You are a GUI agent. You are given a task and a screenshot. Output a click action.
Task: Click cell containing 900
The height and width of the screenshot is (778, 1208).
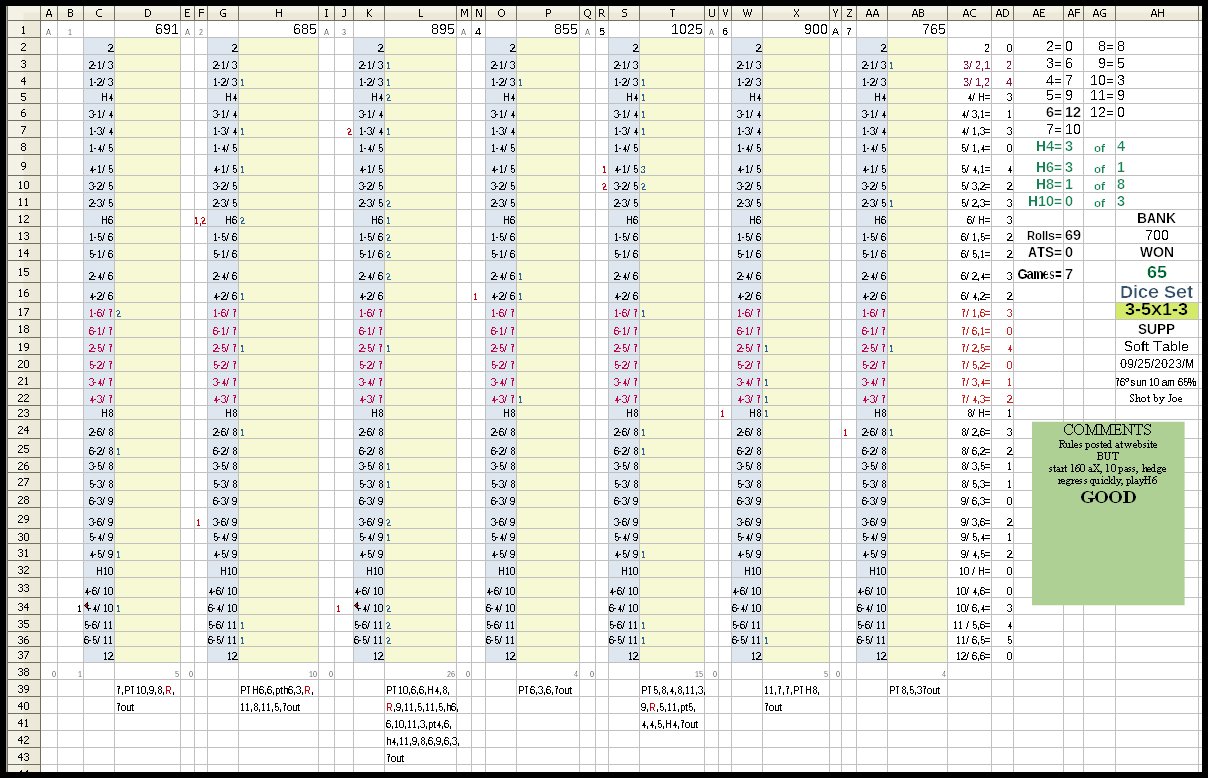tap(796, 30)
